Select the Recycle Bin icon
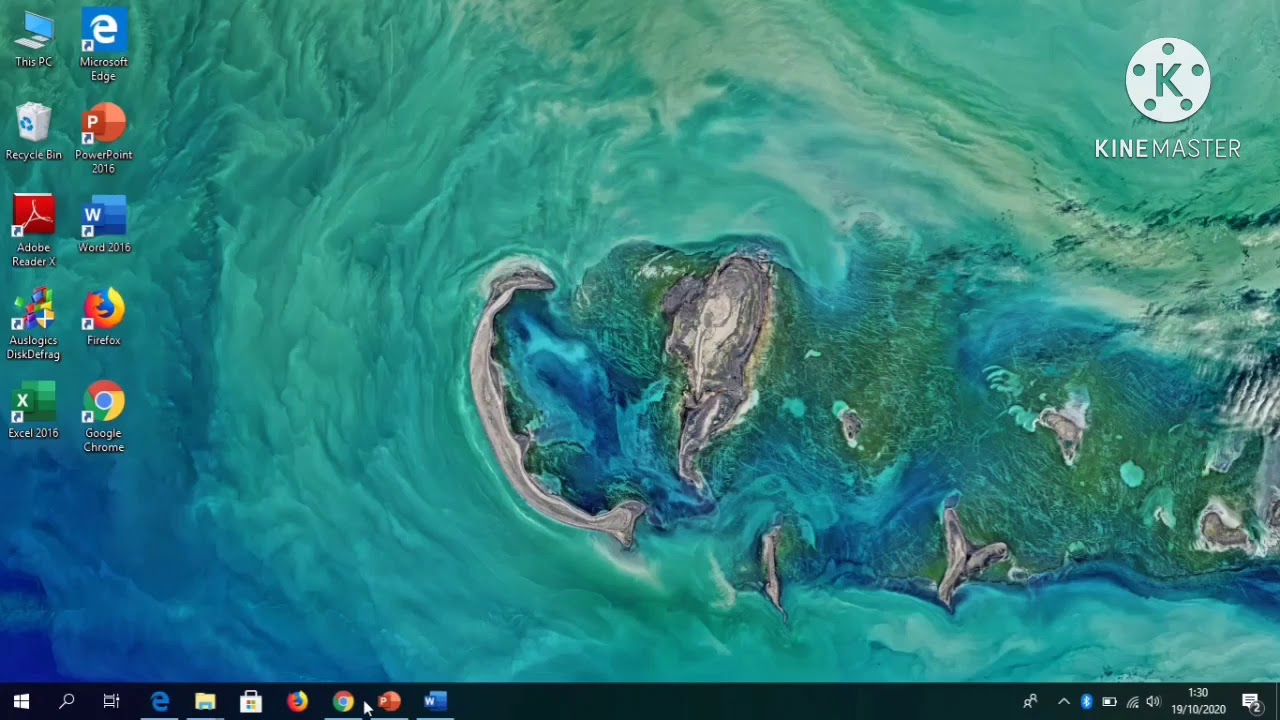This screenshot has height=720, width=1280. [x=33, y=131]
